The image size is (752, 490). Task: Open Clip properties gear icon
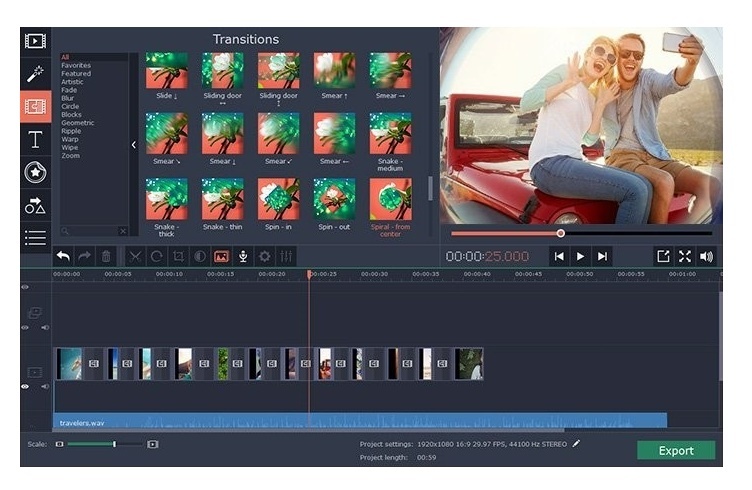coord(265,257)
